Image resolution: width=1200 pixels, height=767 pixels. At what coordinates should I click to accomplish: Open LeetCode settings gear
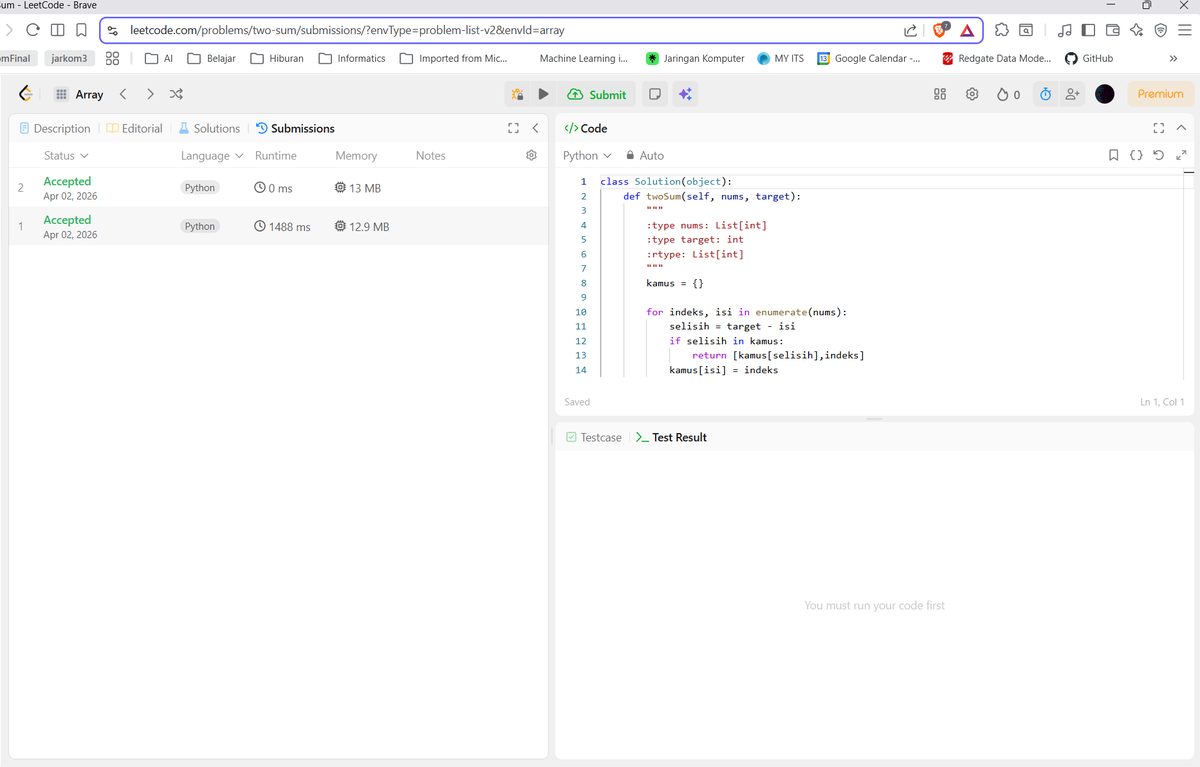coord(972,94)
